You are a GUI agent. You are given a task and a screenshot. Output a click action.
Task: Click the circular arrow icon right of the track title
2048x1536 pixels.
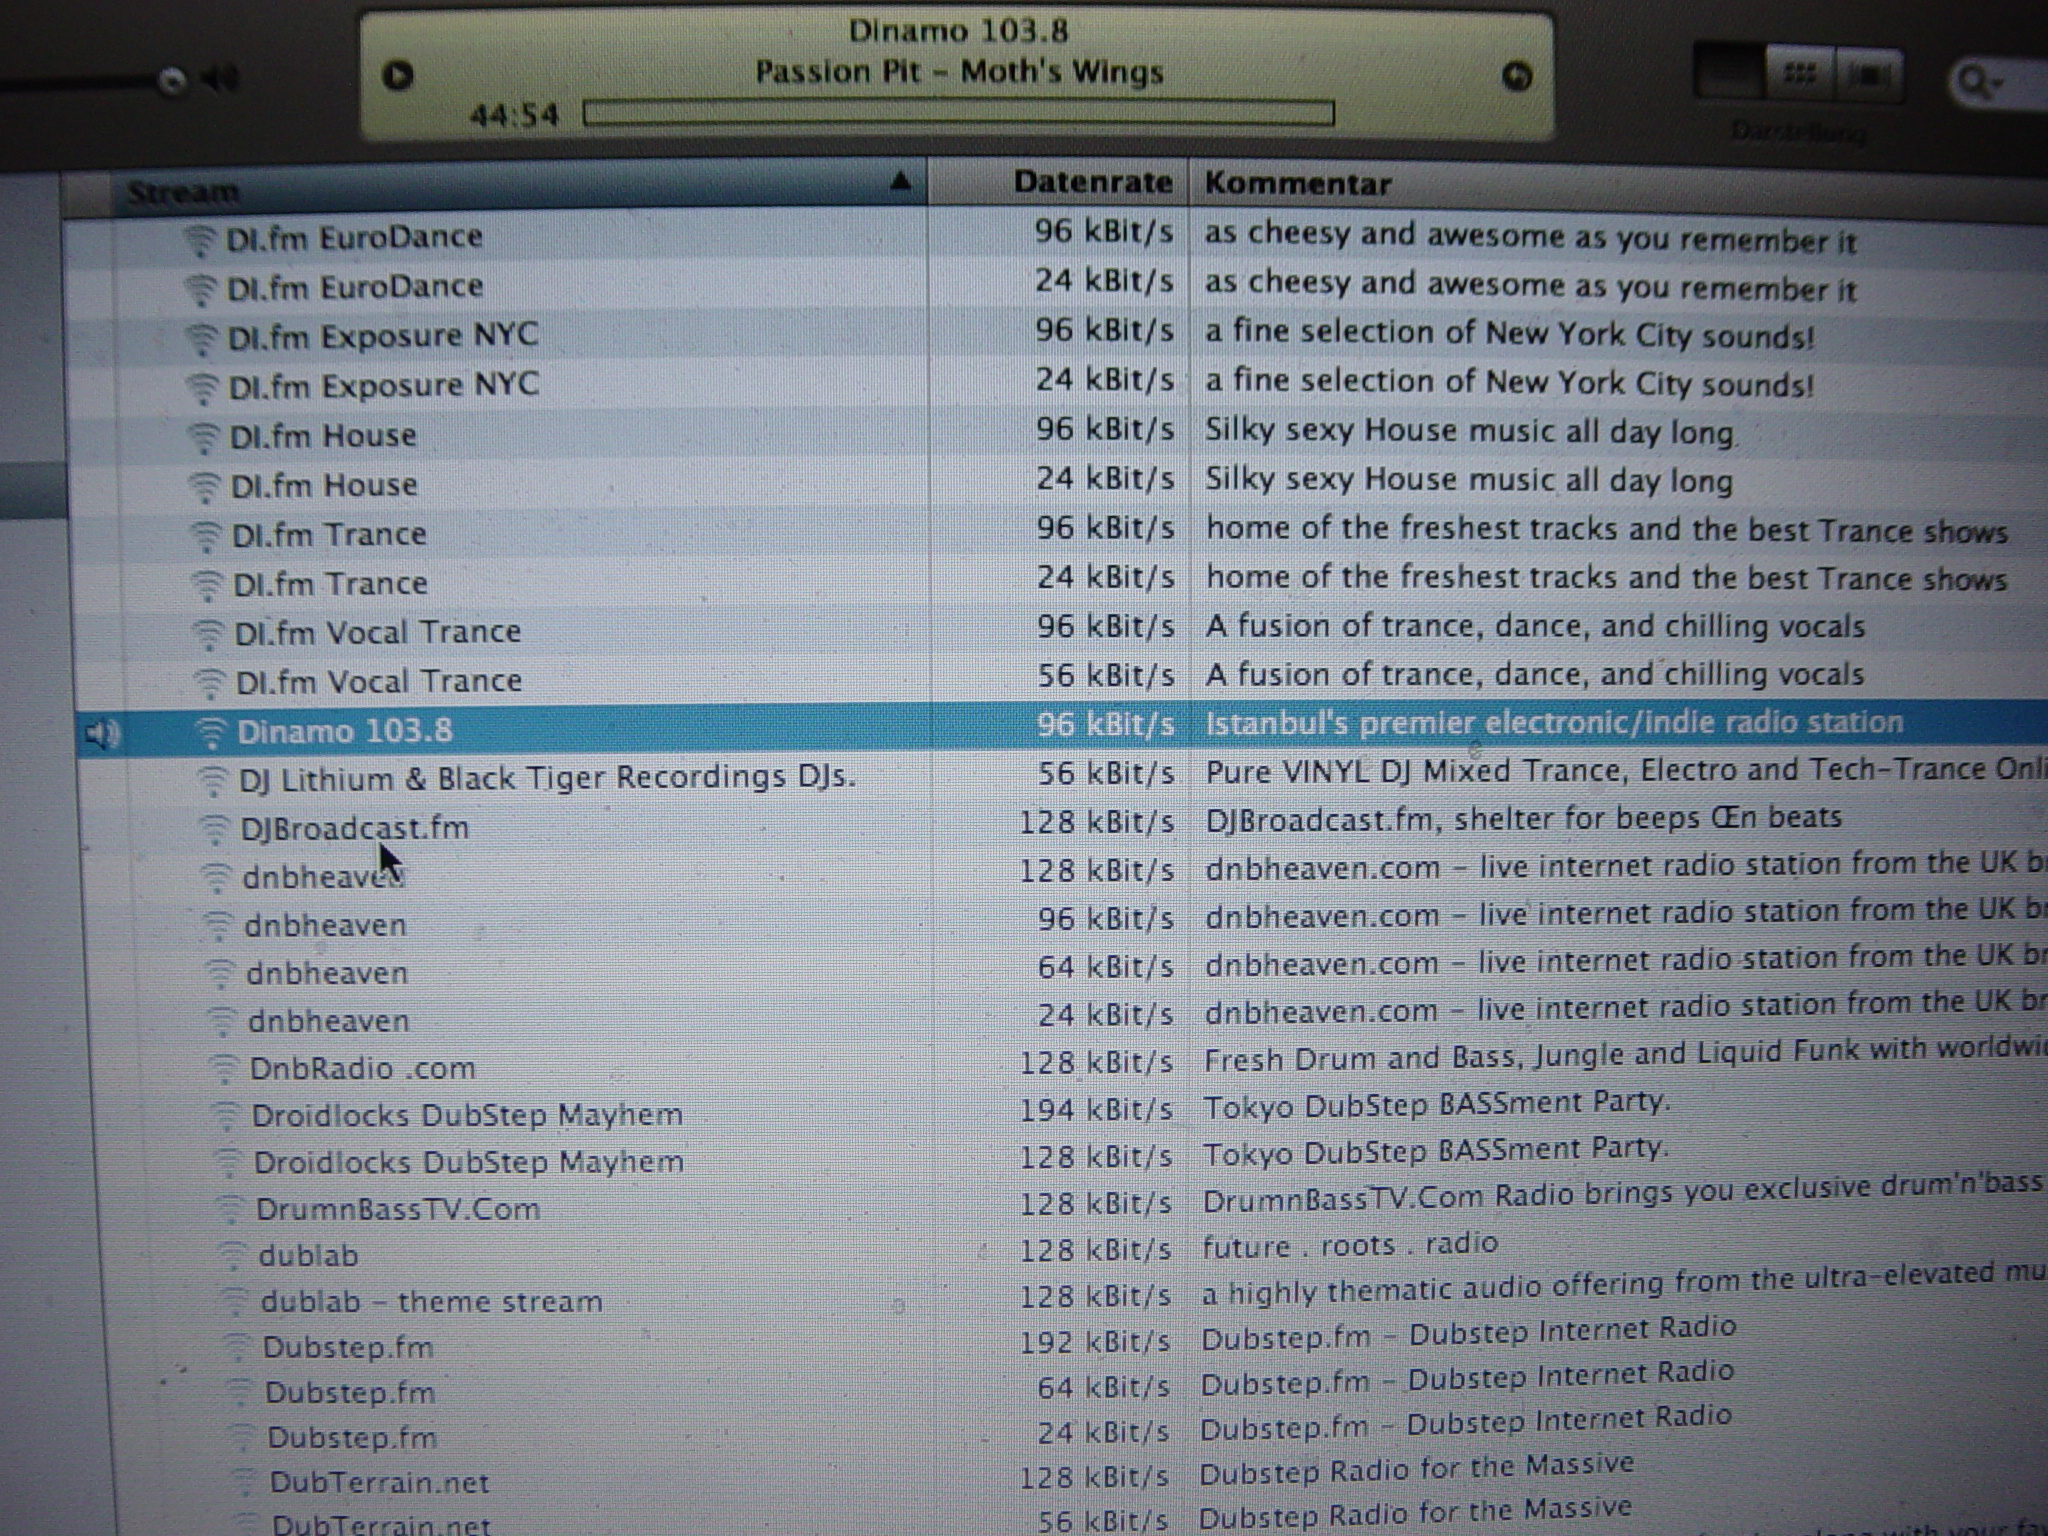[1517, 77]
